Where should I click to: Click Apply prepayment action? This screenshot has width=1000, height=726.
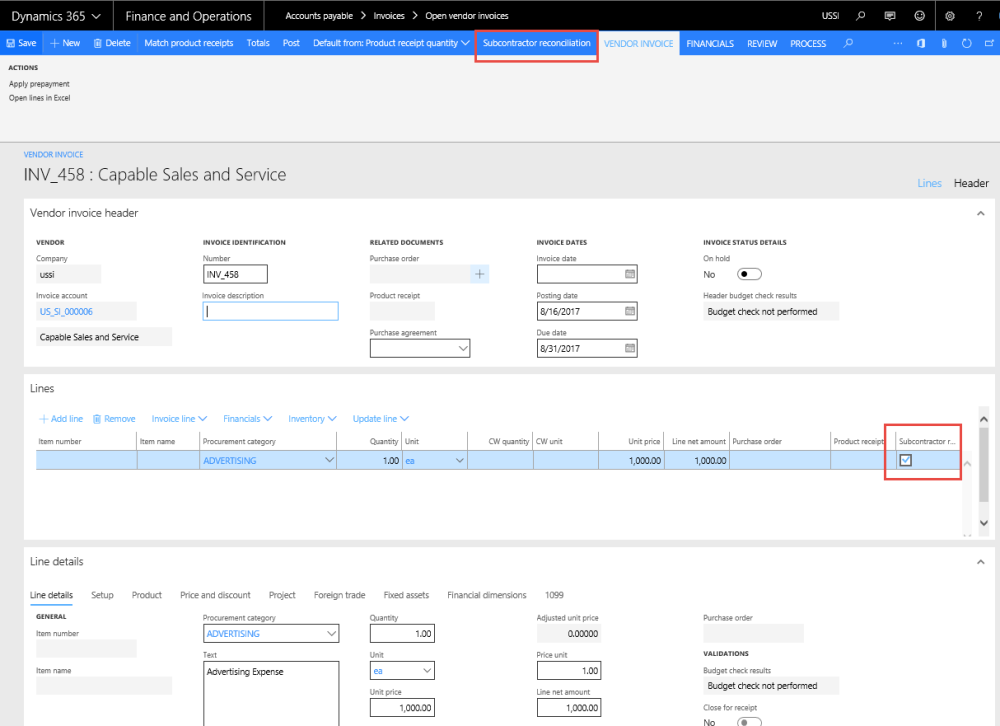click(39, 84)
